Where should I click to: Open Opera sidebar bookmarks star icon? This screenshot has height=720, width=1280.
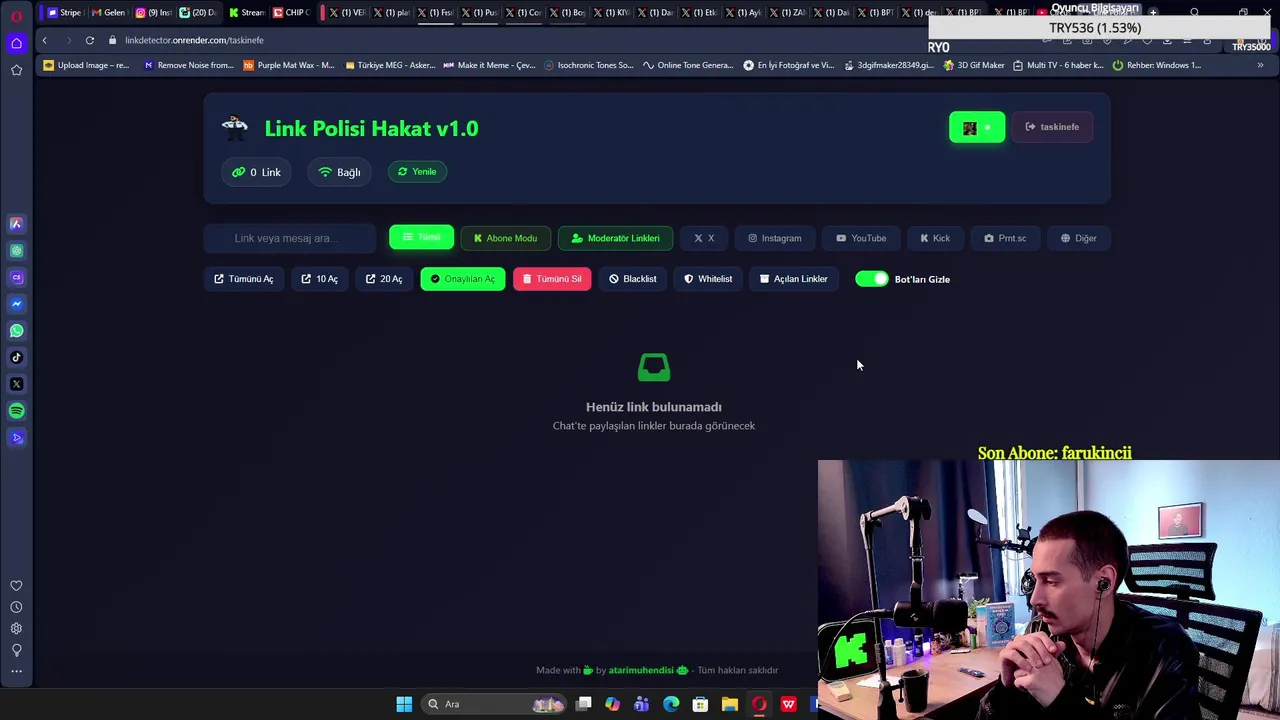(16, 70)
